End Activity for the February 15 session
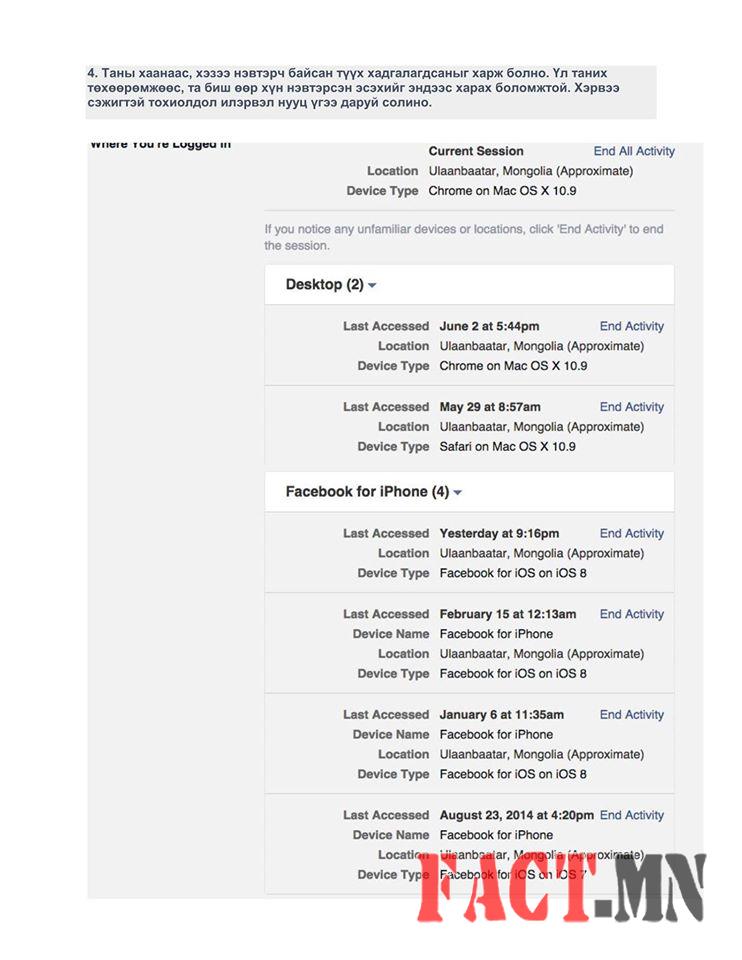The height and width of the screenshot is (960, 742). (x=631, y=614)
